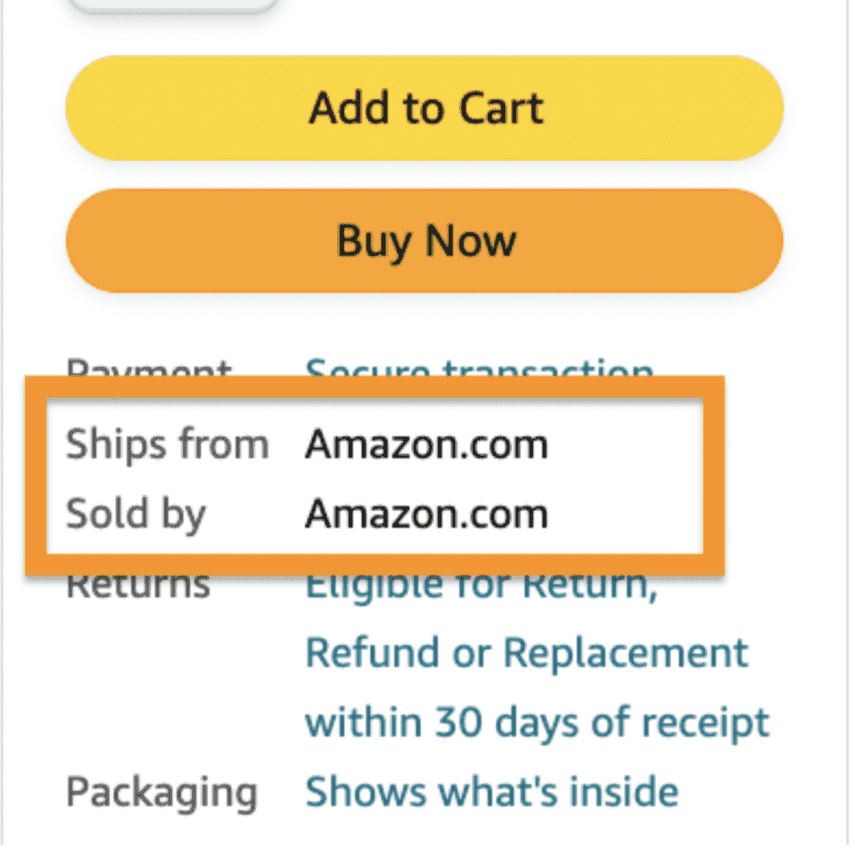Click Amazon.com next to Ships from
This screenshot has height=855, width=855.
pyautogui.click(x=427, y=444)
